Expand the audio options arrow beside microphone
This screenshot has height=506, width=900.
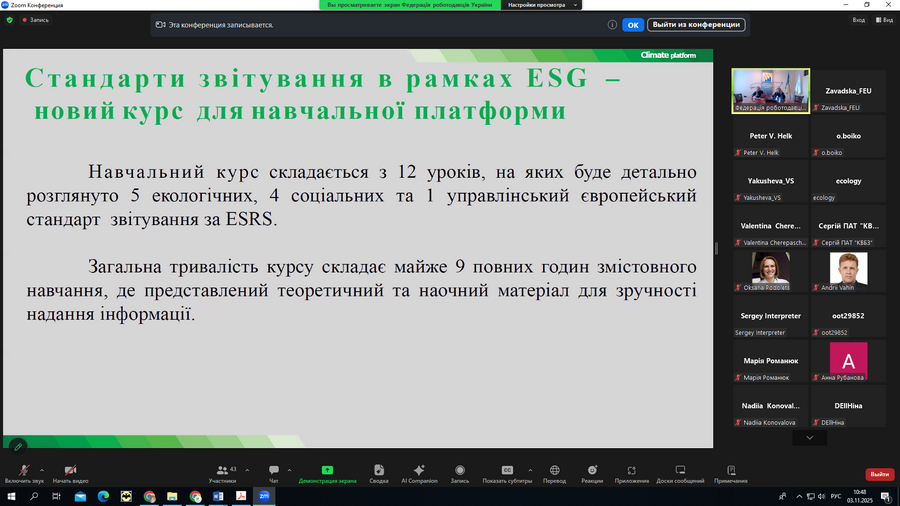(x=40, y=467)
